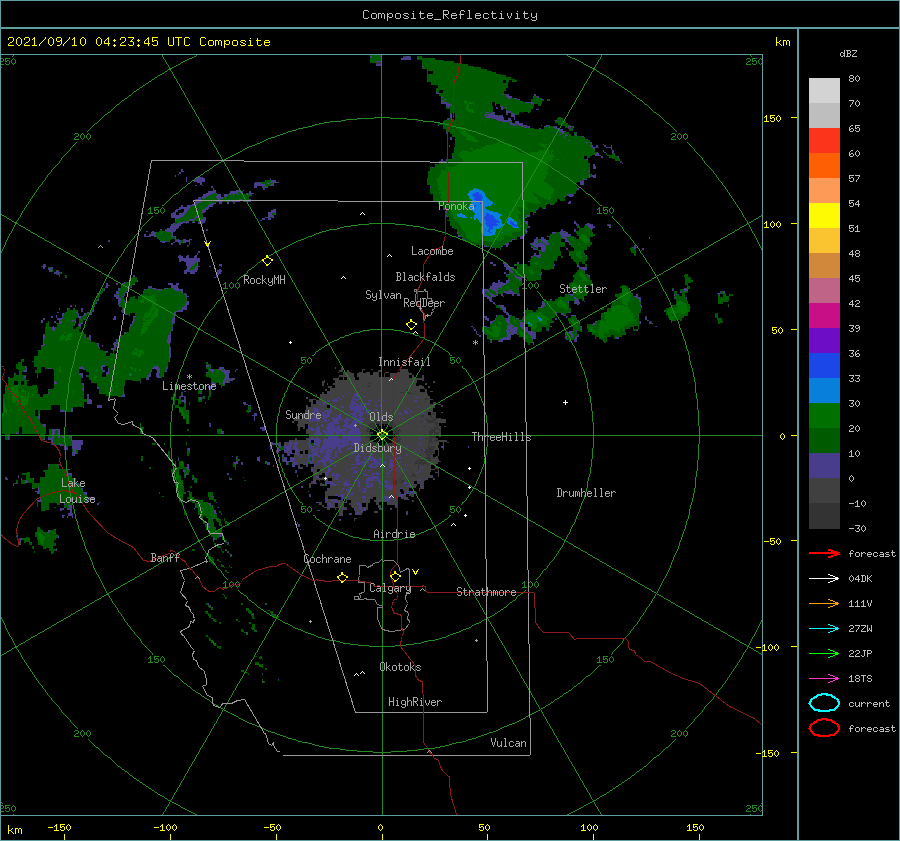
Task: Click the yellow radar site marker at center
Action: click(382, 435)
